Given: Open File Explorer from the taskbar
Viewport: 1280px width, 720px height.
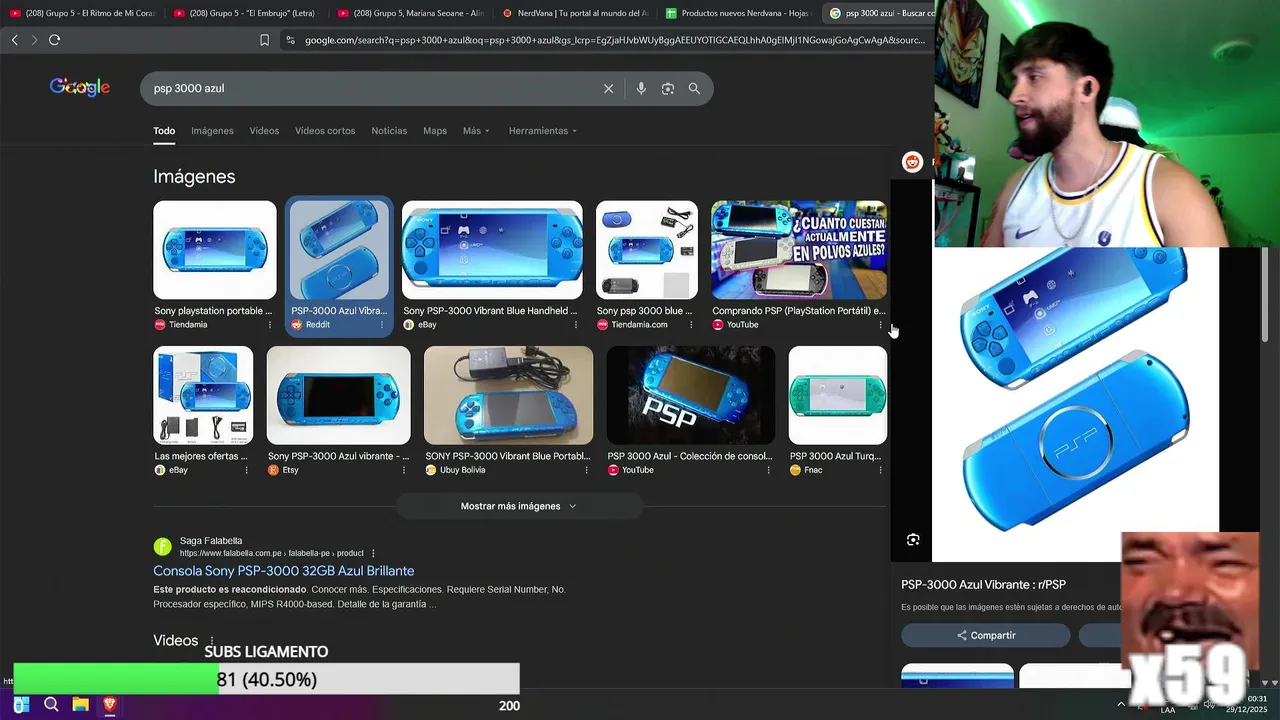Looking at the screenshot, I should (80, 705).
